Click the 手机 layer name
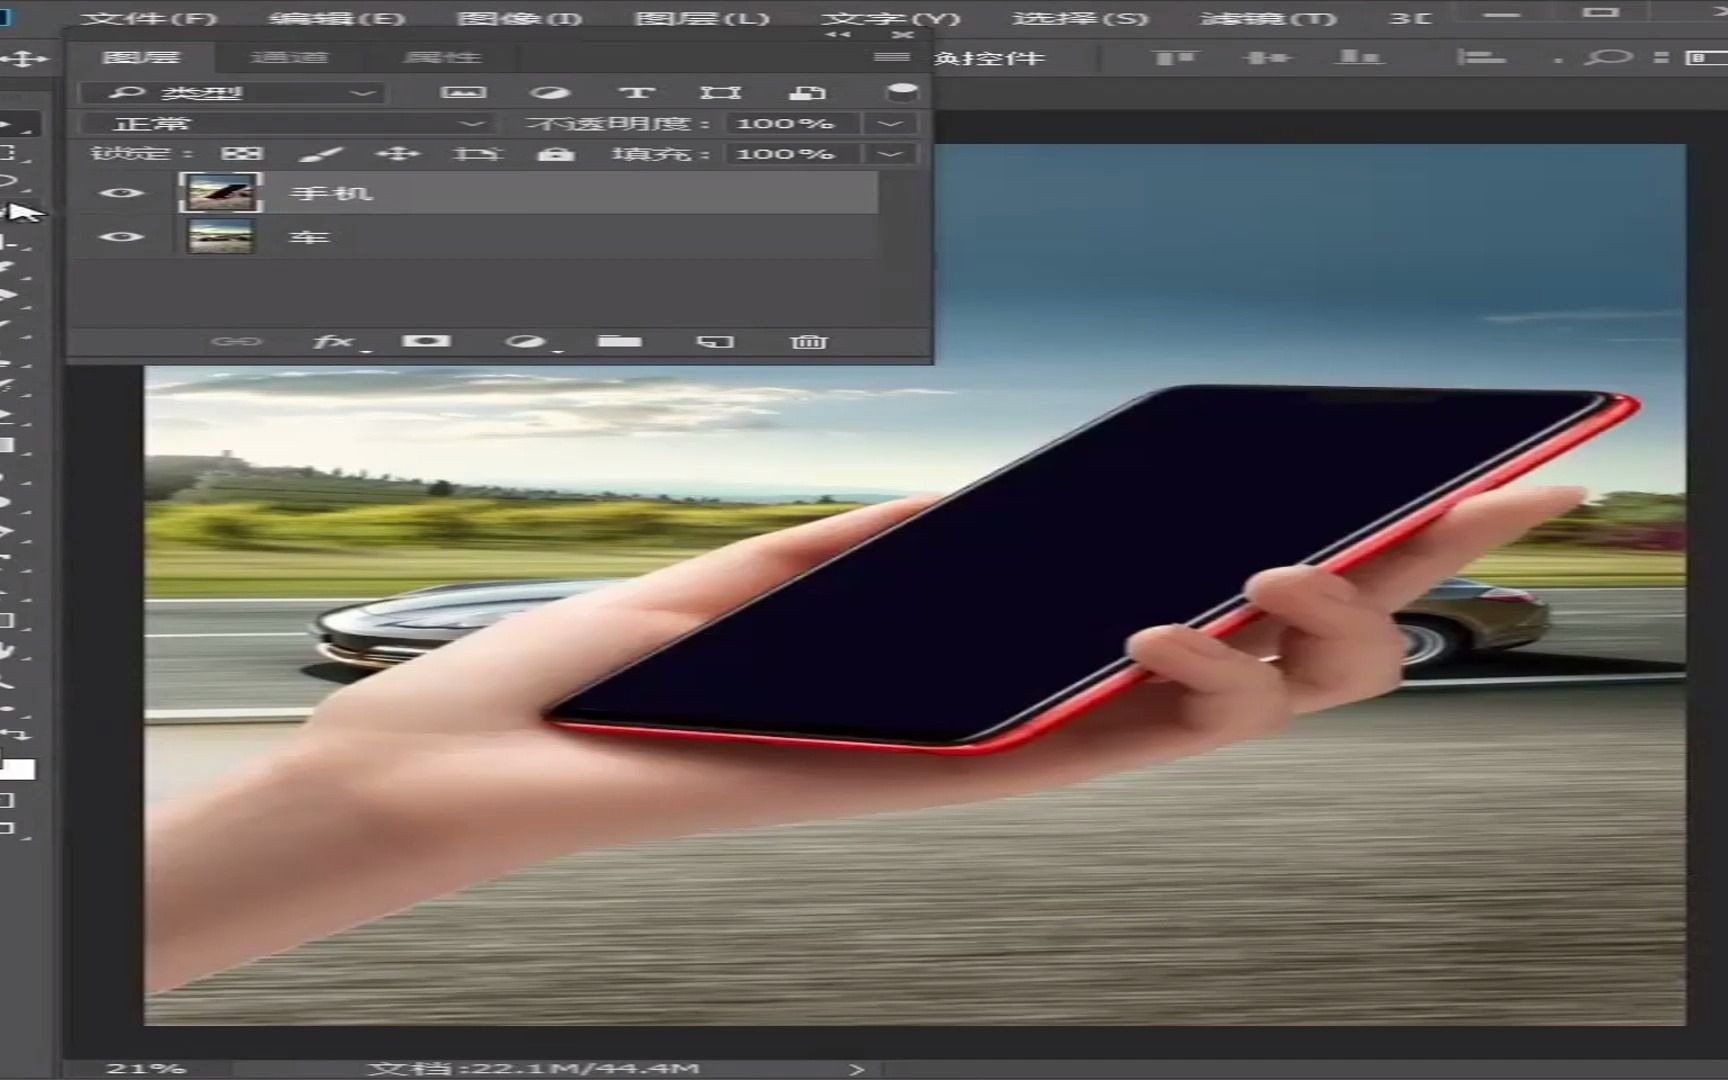 point(331,192)
